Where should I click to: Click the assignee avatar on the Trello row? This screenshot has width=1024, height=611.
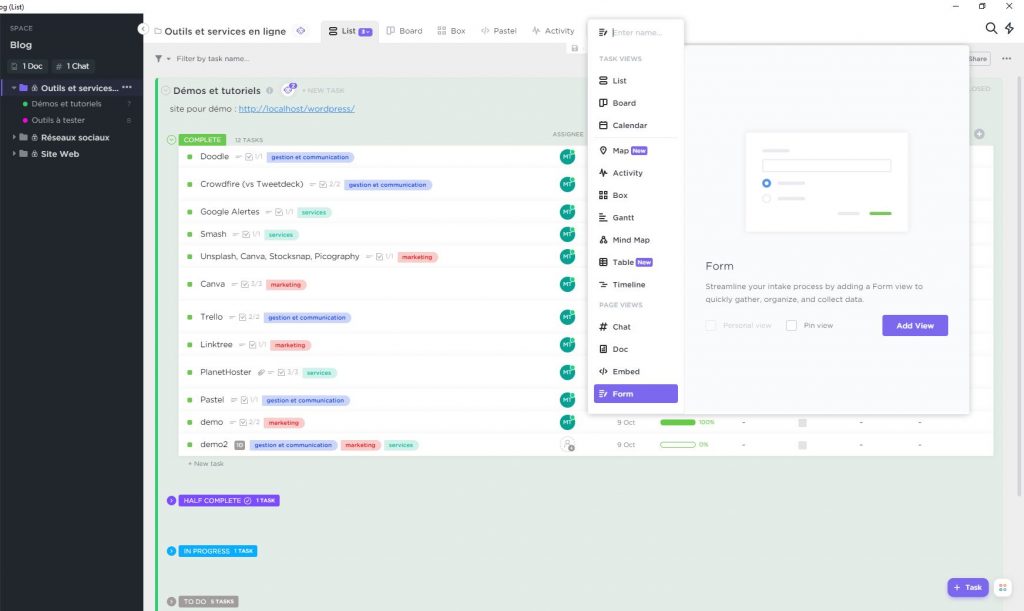[567, 317]
